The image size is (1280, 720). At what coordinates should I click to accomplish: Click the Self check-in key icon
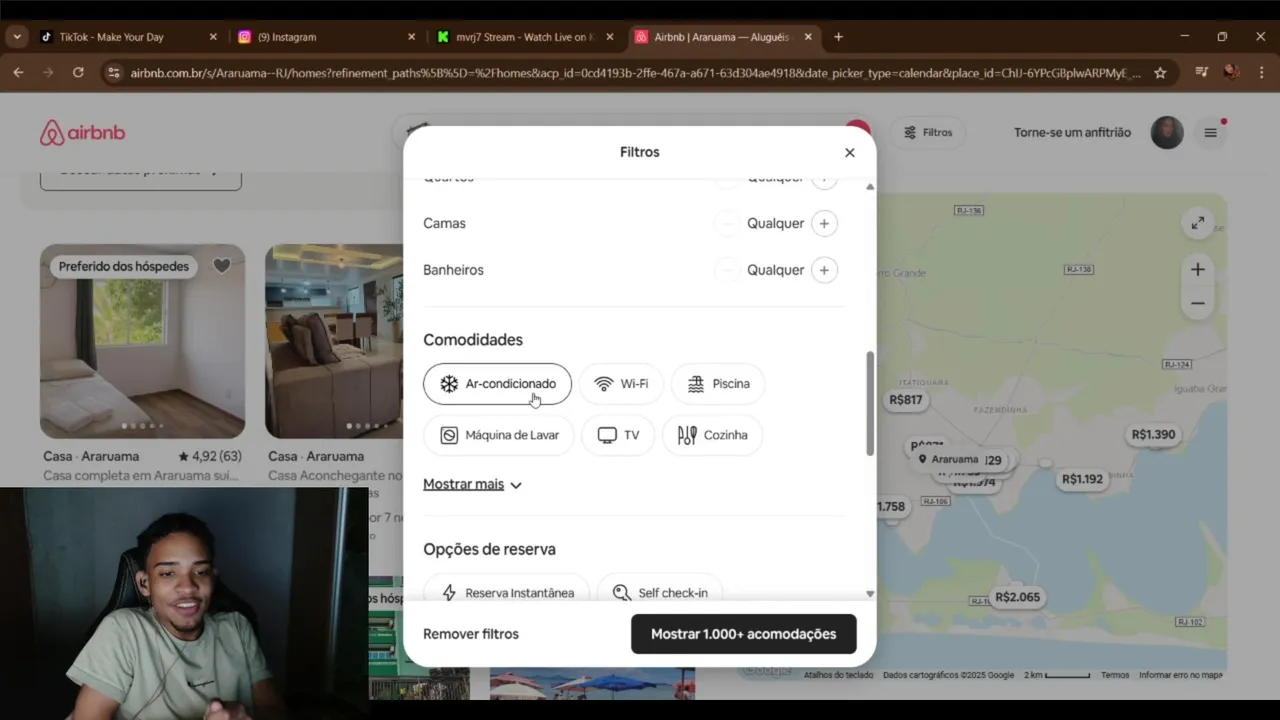coord(622,593)
